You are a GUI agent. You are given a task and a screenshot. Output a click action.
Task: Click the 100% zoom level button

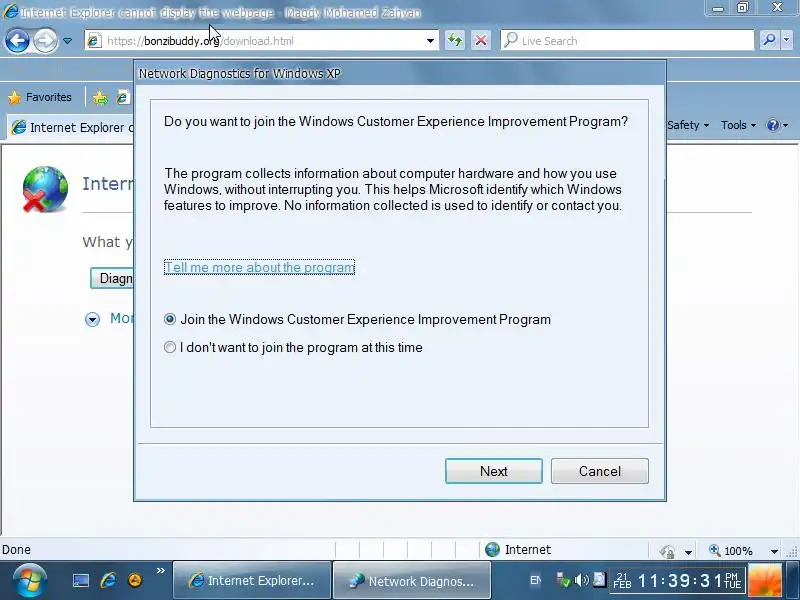730,550
